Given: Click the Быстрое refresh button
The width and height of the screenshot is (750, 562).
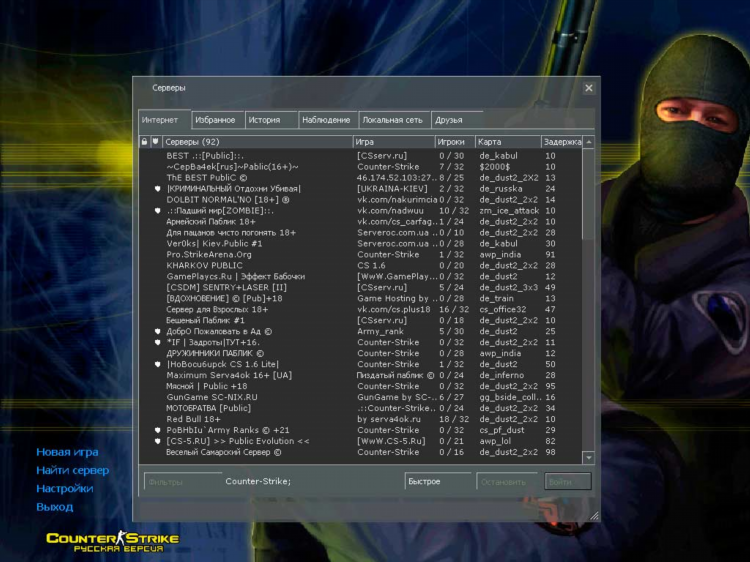Looking at the screenshot, I should pyautogui.click(x=439, y=482).
